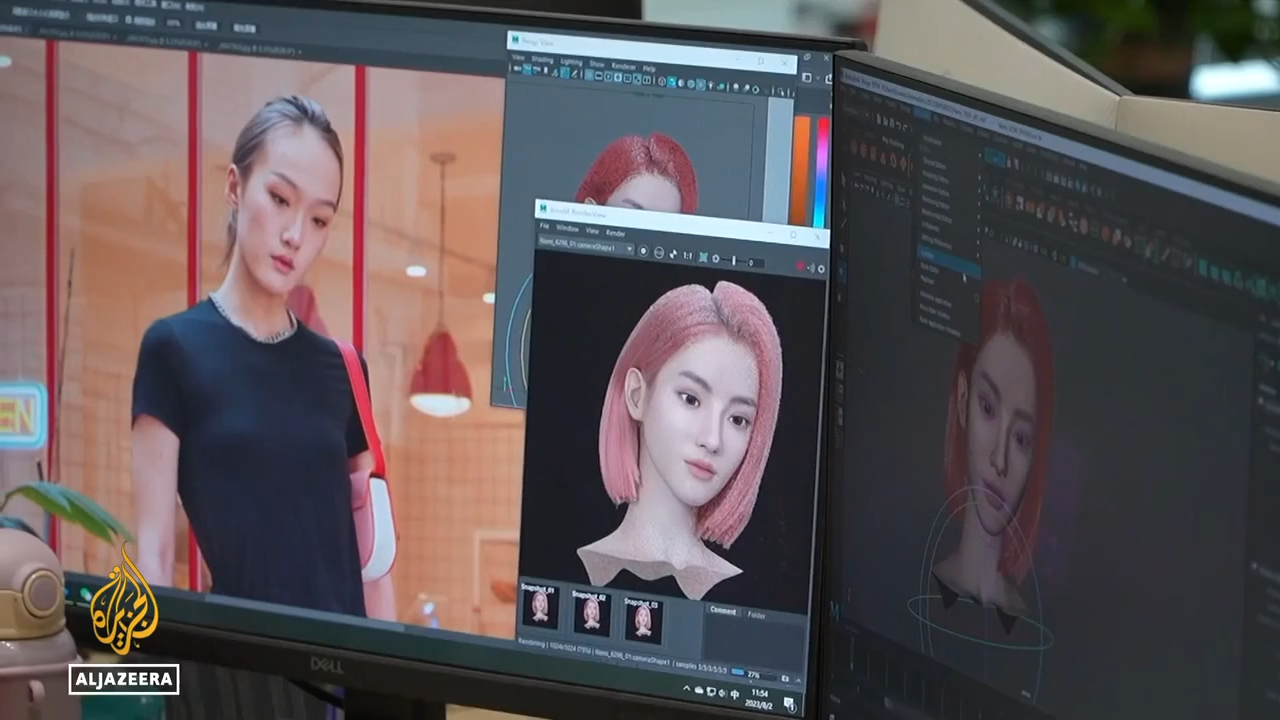Switch to the Folder tab
Screen dimensions: 1280x720
757,616
